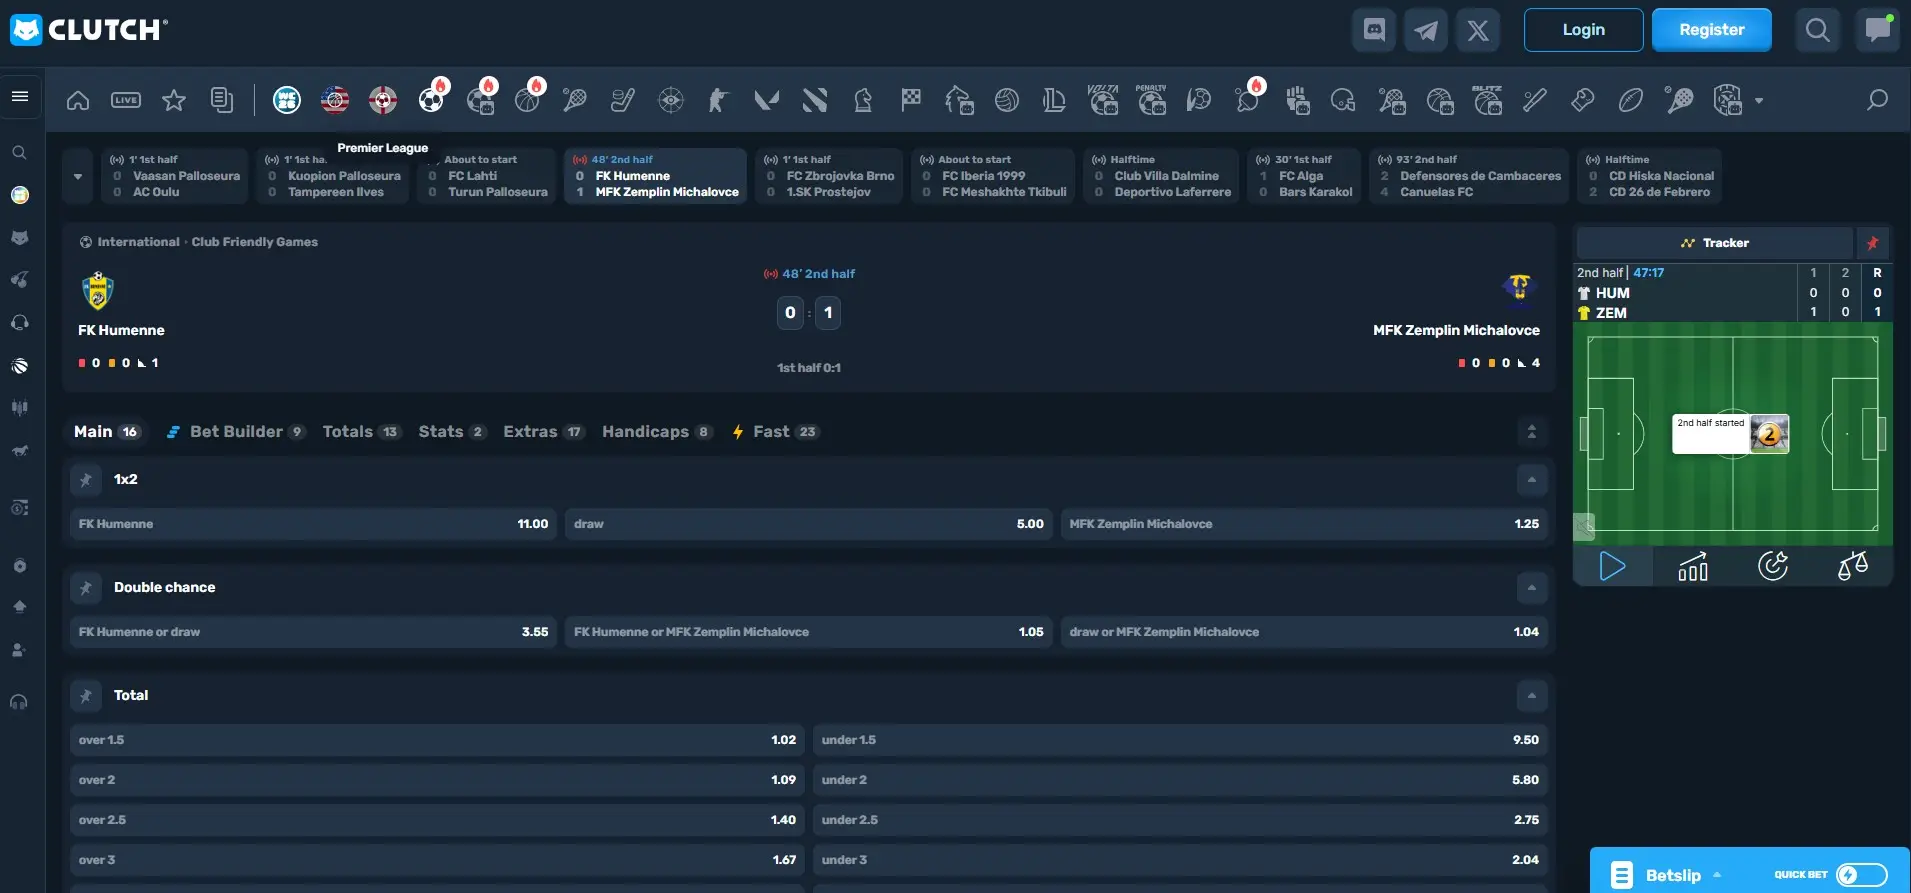Show the tracker bar chart statistics view
This screenshot has width=1911, height=893.
(x=1693, y=567)
